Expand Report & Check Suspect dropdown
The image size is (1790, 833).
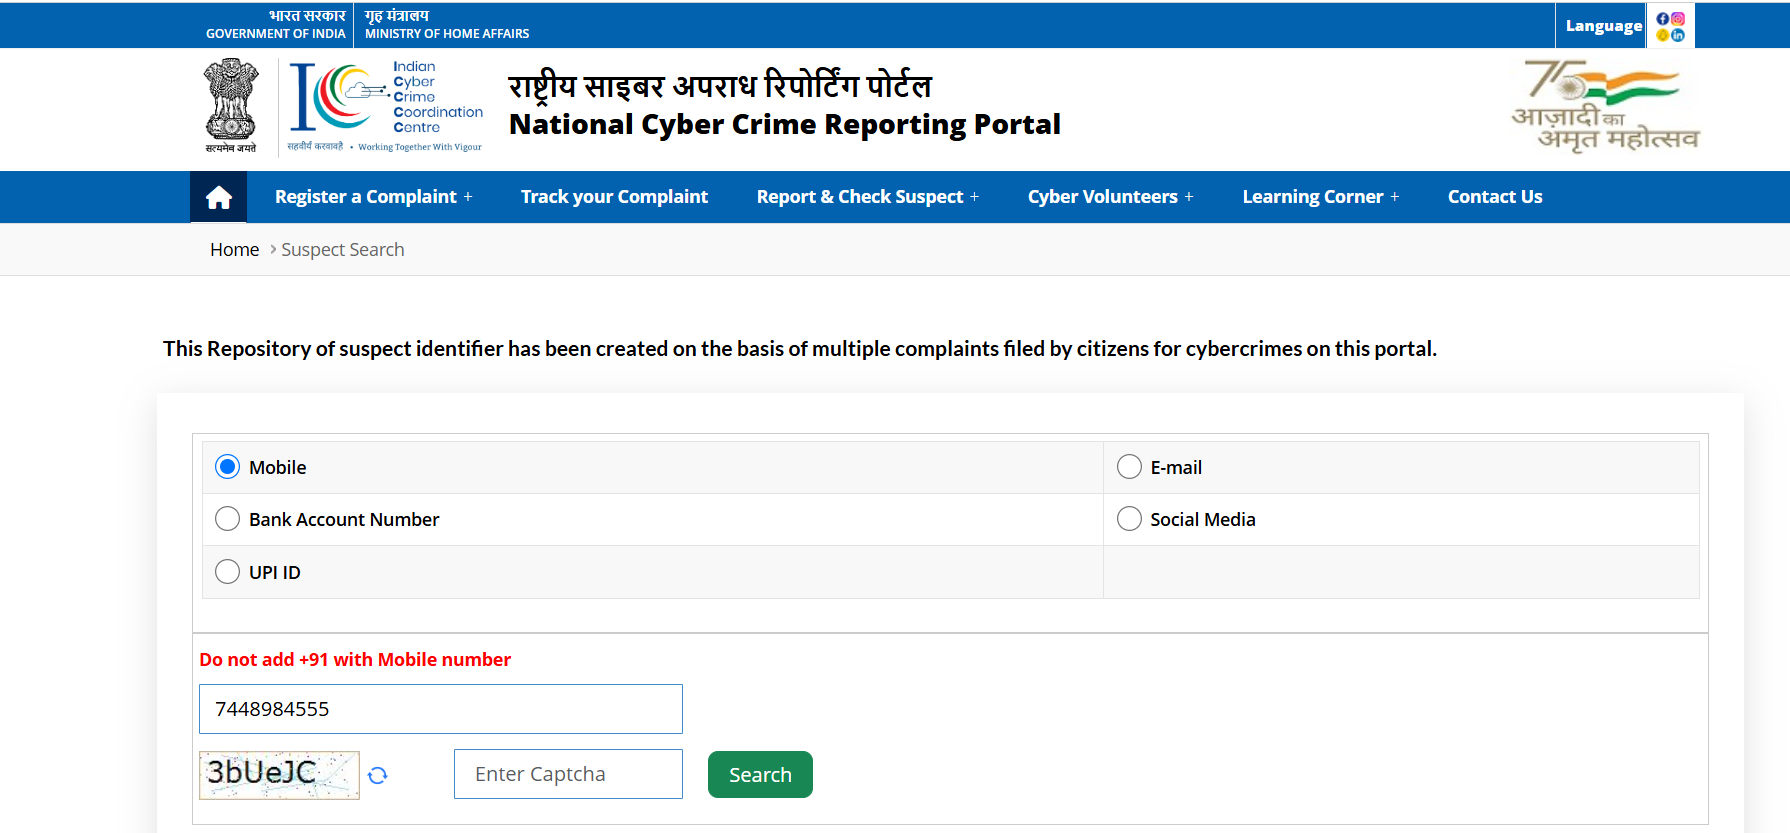pyautogui.click(x=867, y=197)
